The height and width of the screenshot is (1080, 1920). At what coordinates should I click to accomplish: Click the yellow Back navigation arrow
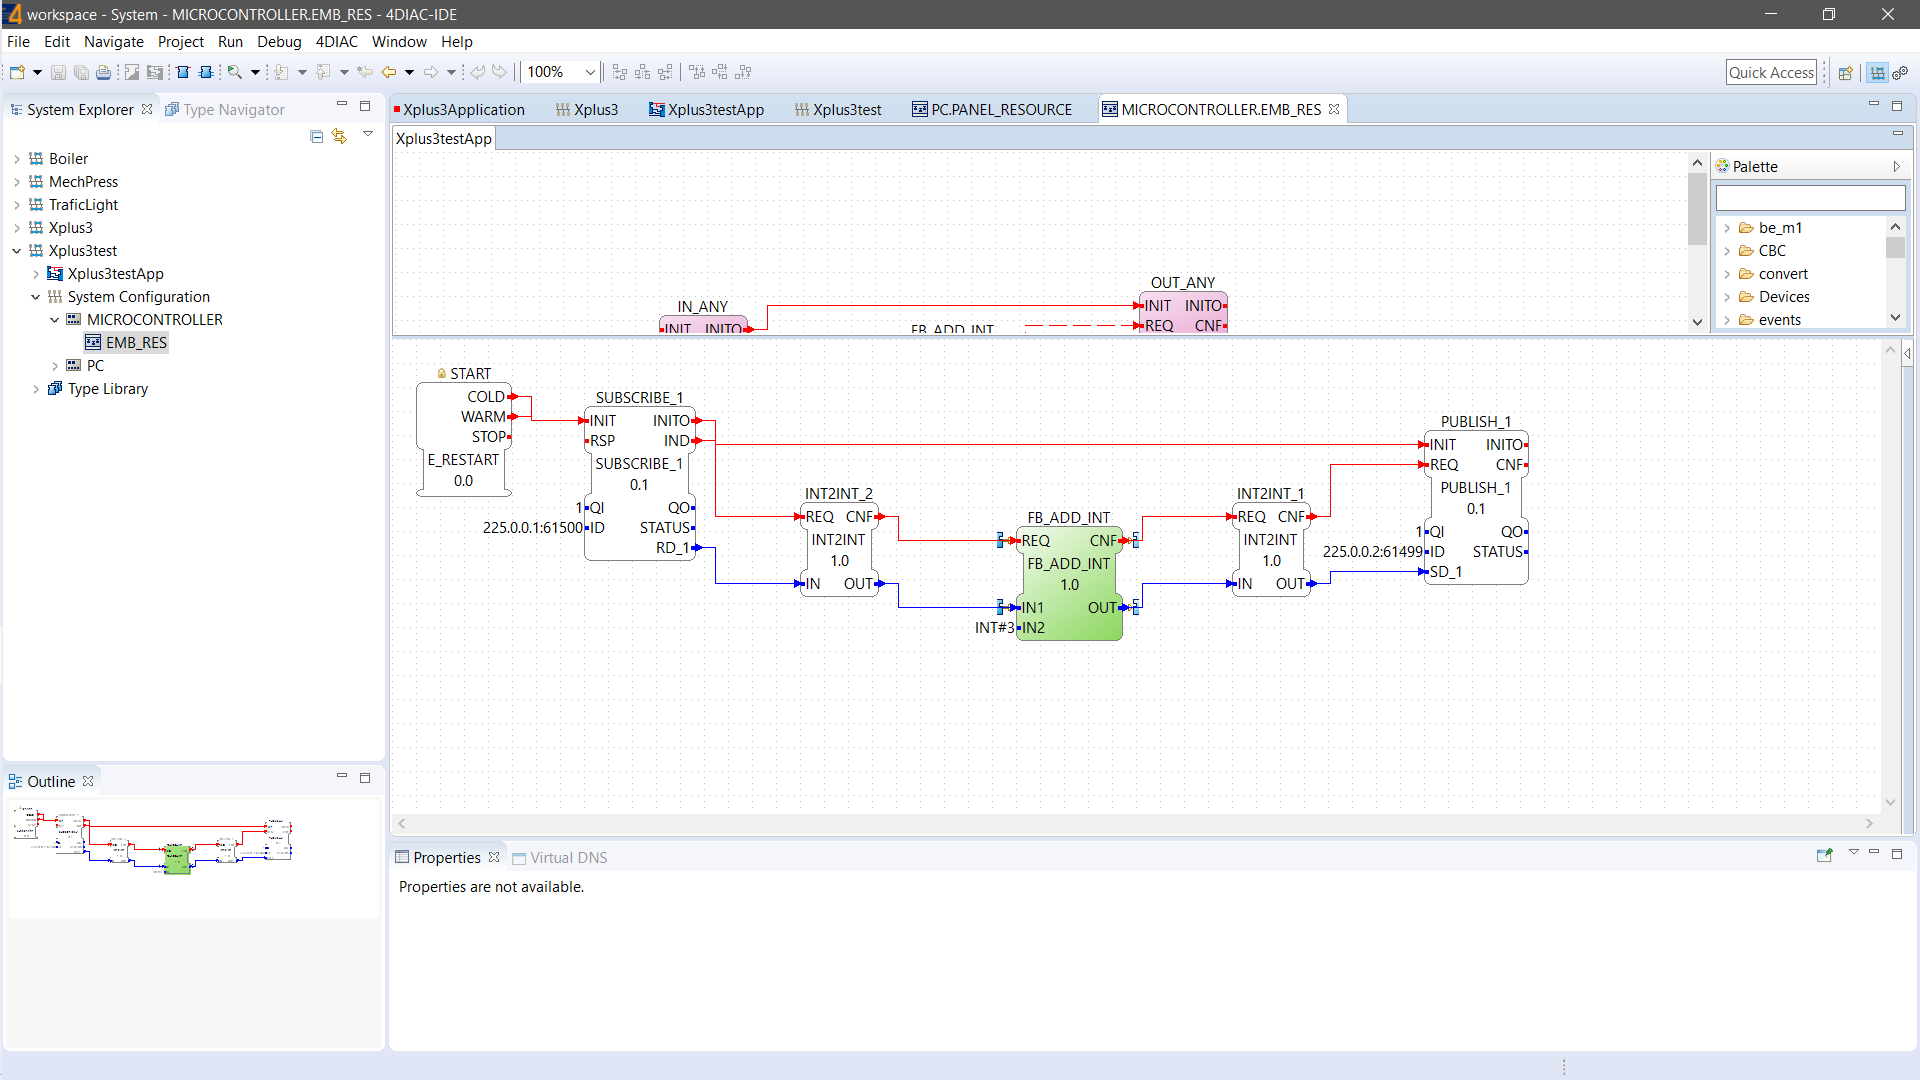click(x=389, y=72)
